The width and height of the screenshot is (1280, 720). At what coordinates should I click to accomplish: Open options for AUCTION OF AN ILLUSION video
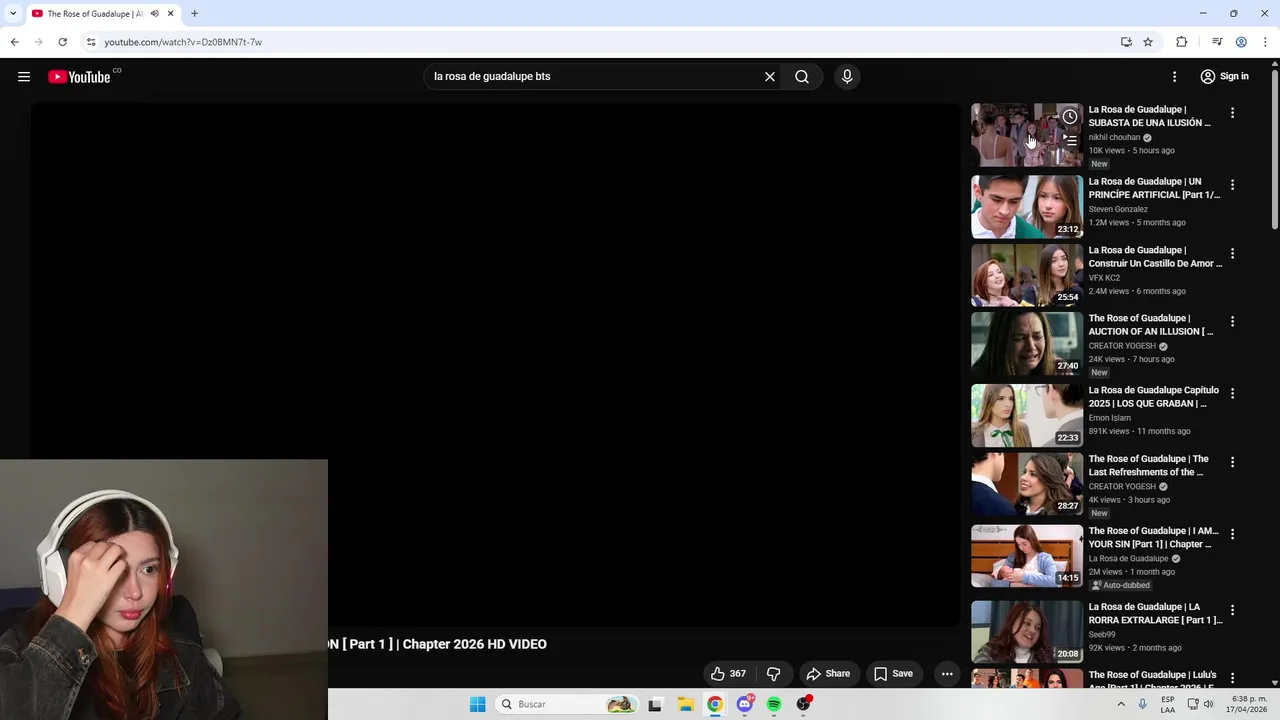tap(1232, 321)
